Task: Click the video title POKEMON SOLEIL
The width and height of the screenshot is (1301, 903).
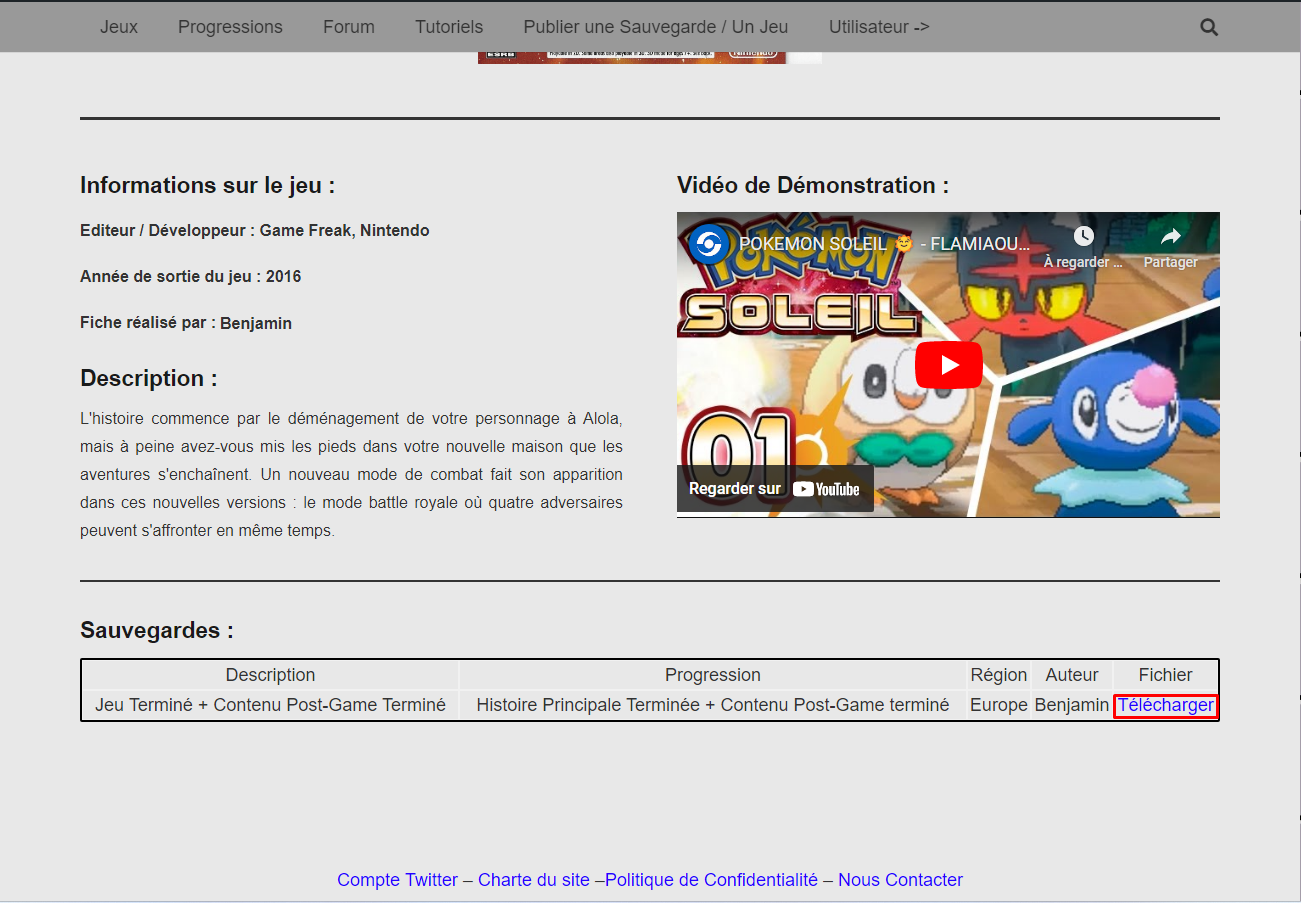Action: [884, 243]
